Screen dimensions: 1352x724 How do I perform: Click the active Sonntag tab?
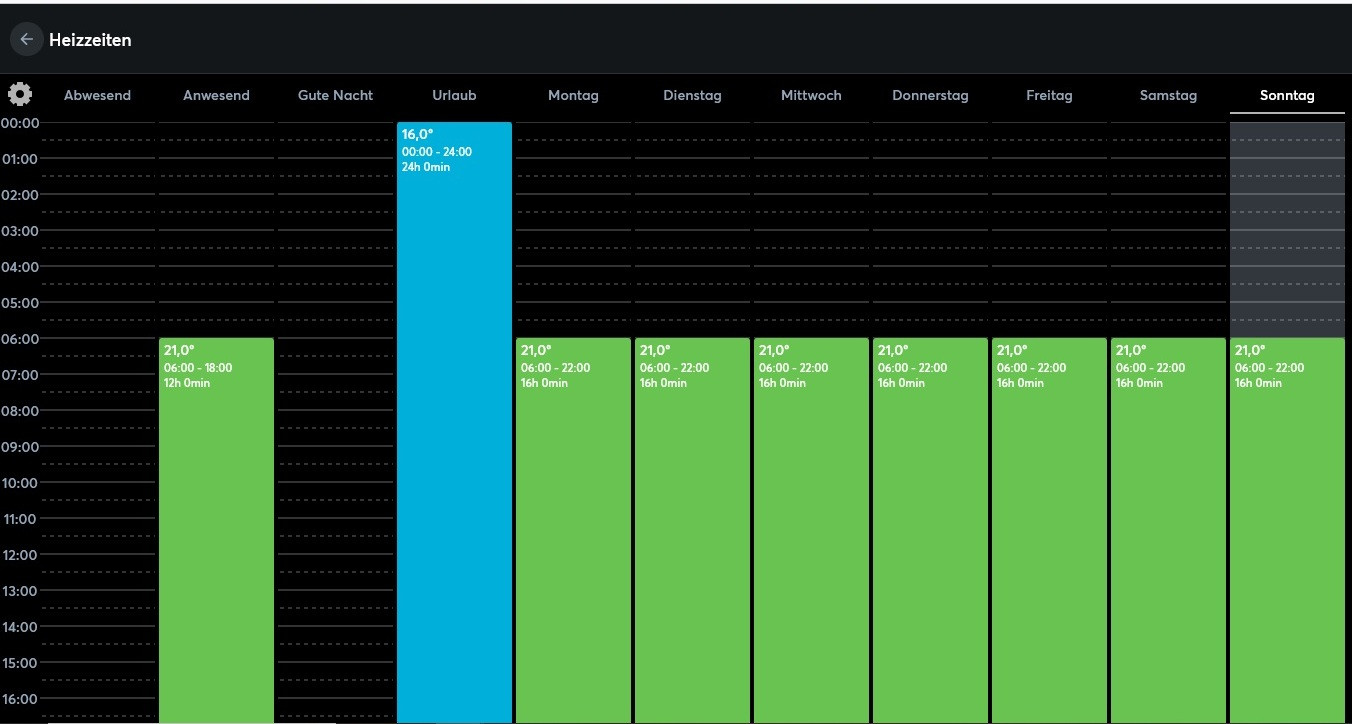pyautogui.click(x=1287, y=96)
